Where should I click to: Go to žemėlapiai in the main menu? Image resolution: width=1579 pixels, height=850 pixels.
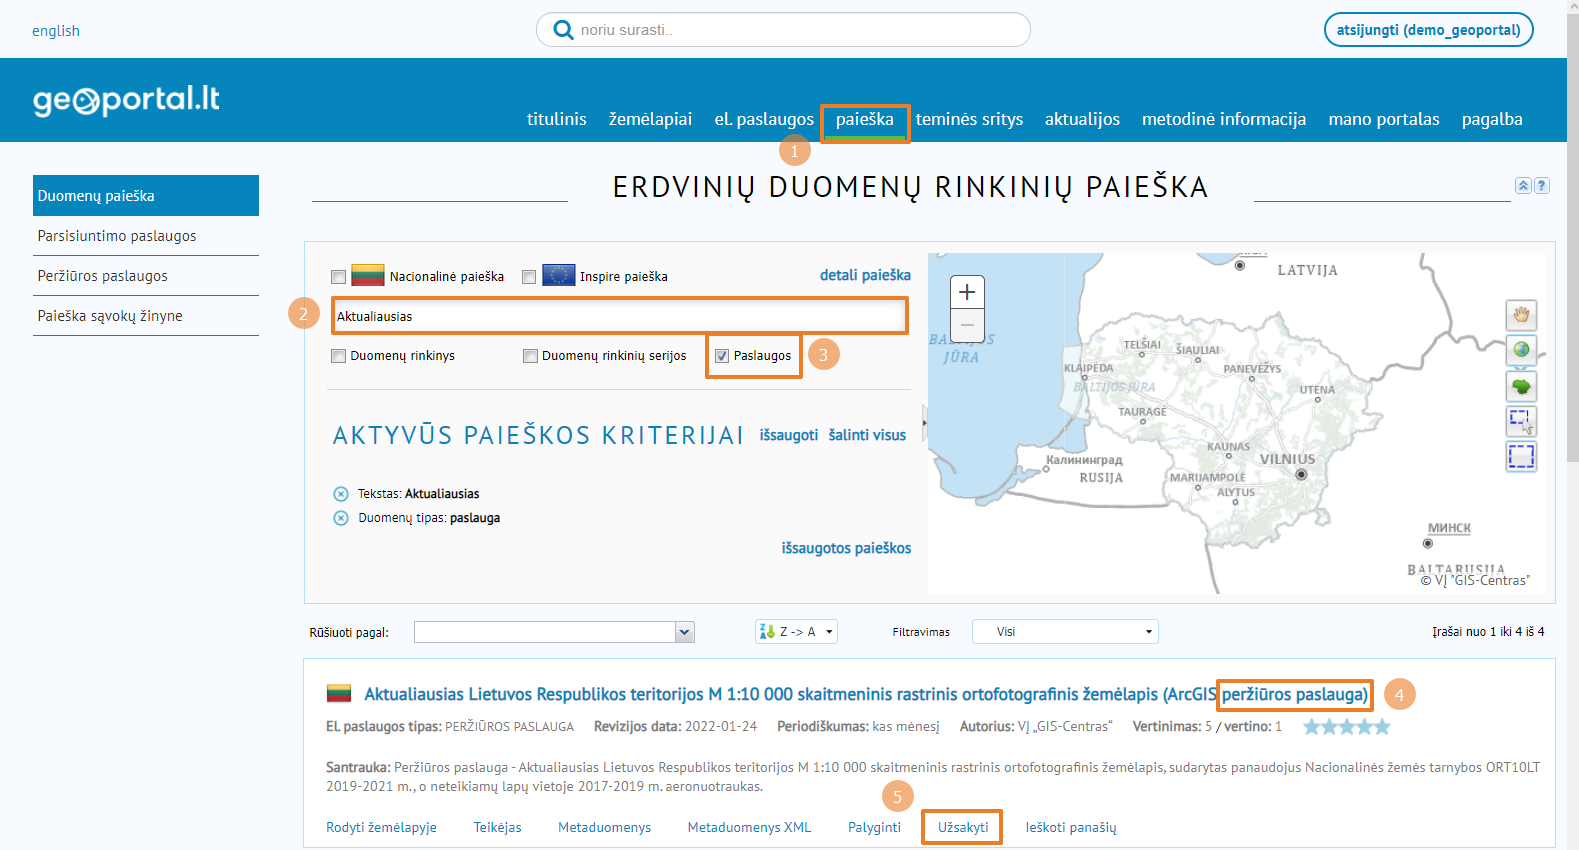650,119
